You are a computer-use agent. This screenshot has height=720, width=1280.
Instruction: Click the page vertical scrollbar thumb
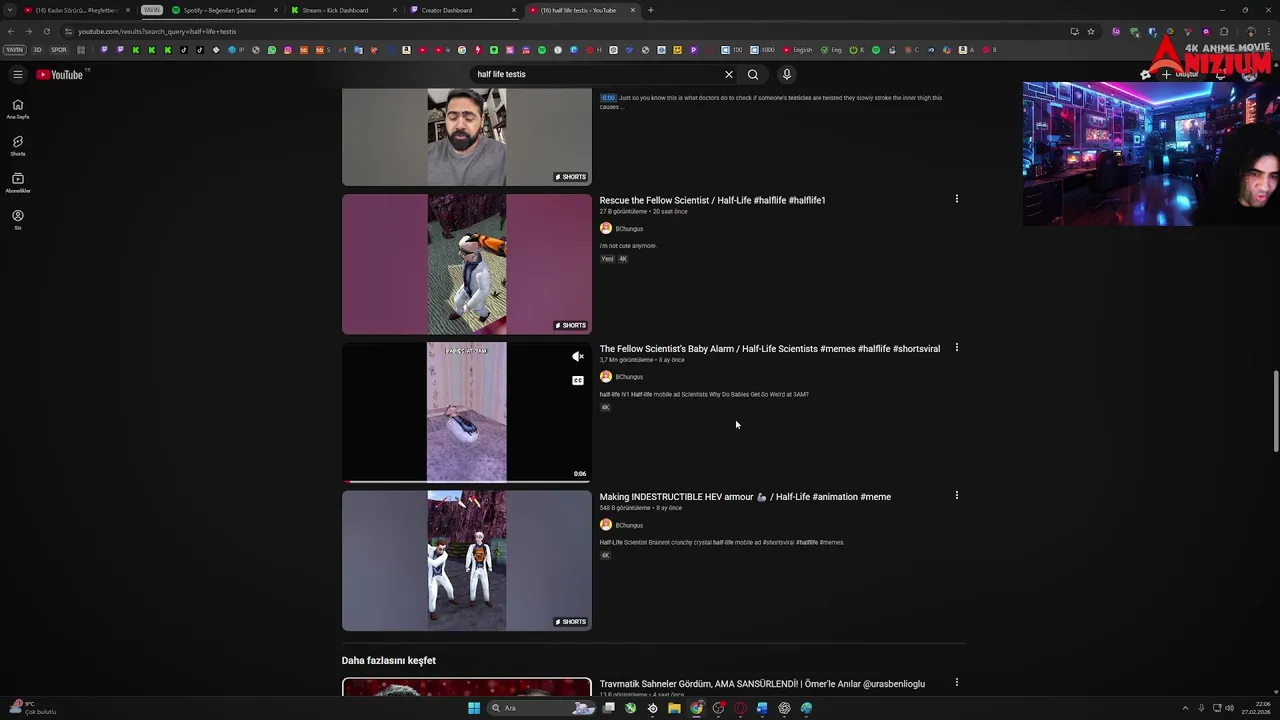tap(1275, 411)
